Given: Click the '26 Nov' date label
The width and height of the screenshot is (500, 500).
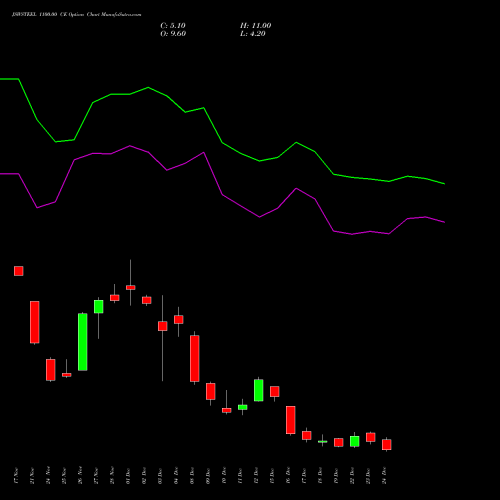Looking at the screenshot, I should (x=80, y=476).
